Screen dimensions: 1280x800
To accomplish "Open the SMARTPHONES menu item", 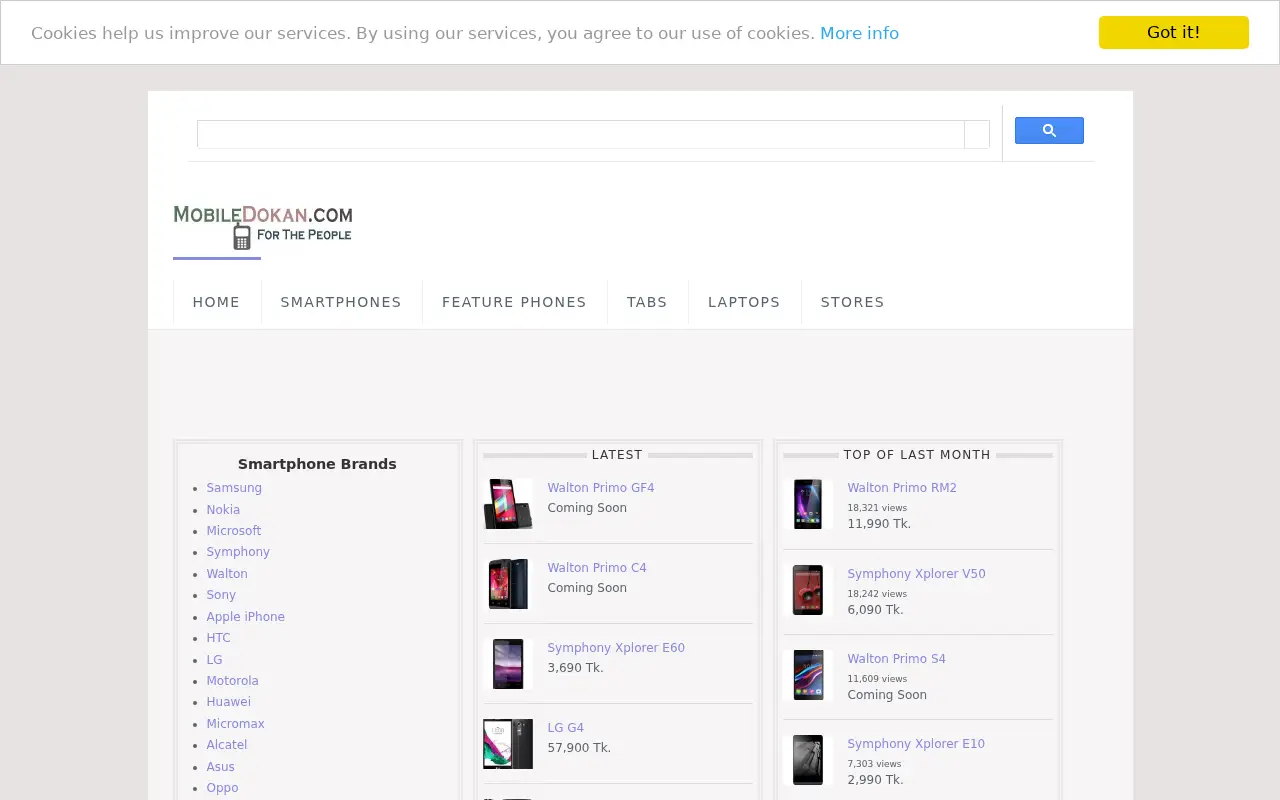I will point(341,302).
